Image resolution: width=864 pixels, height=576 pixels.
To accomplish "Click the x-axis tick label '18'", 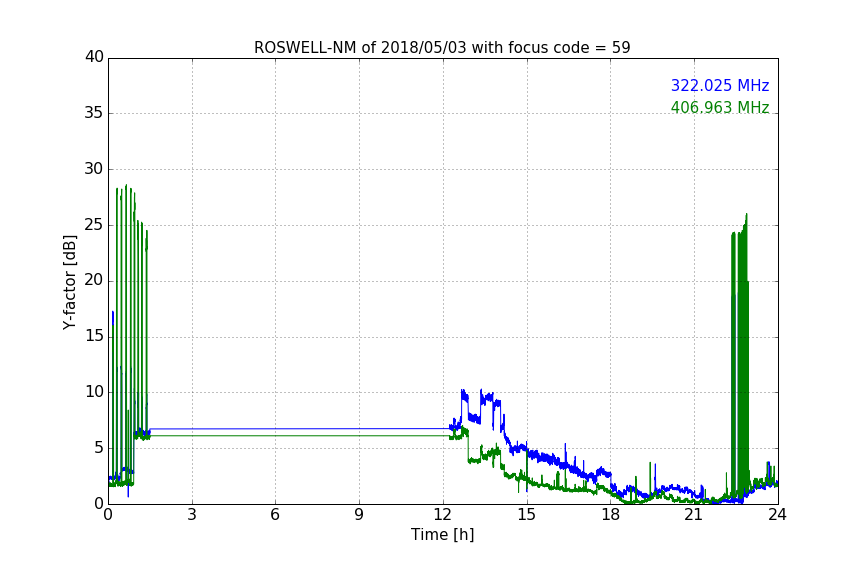I will (x=610, y=515).
